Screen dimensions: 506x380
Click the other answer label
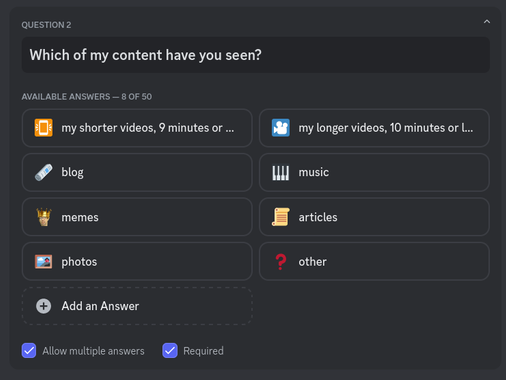[313, 262]
